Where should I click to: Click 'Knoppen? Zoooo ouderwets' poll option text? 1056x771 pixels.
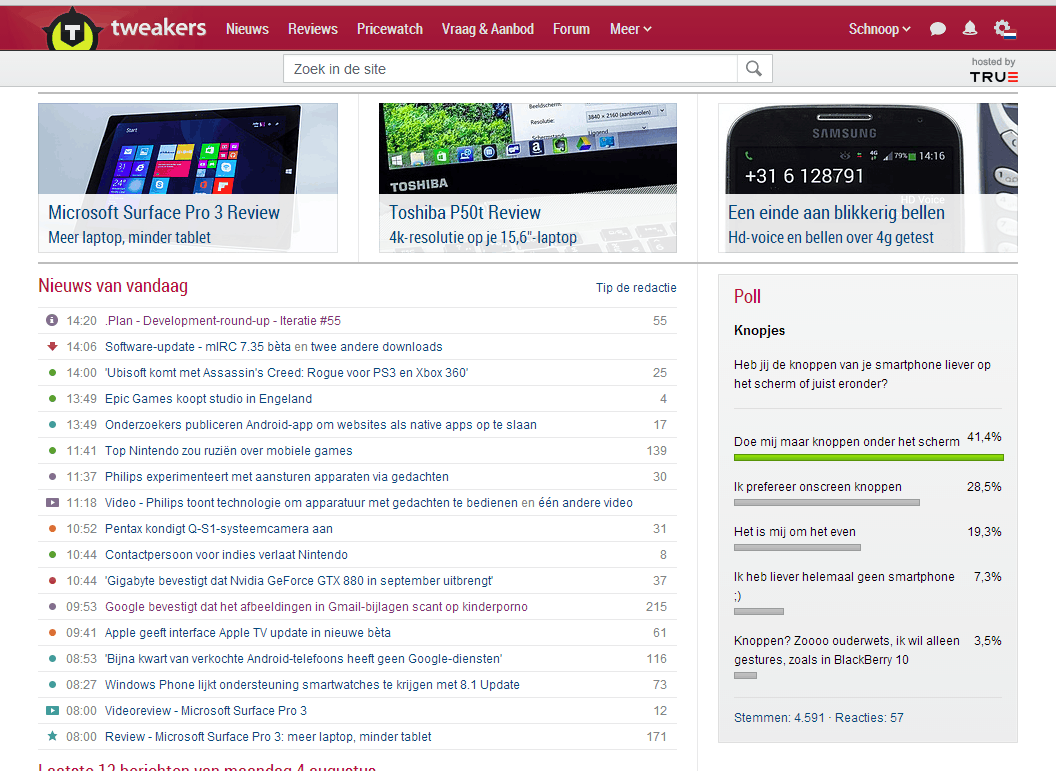[x=847, y=650]
